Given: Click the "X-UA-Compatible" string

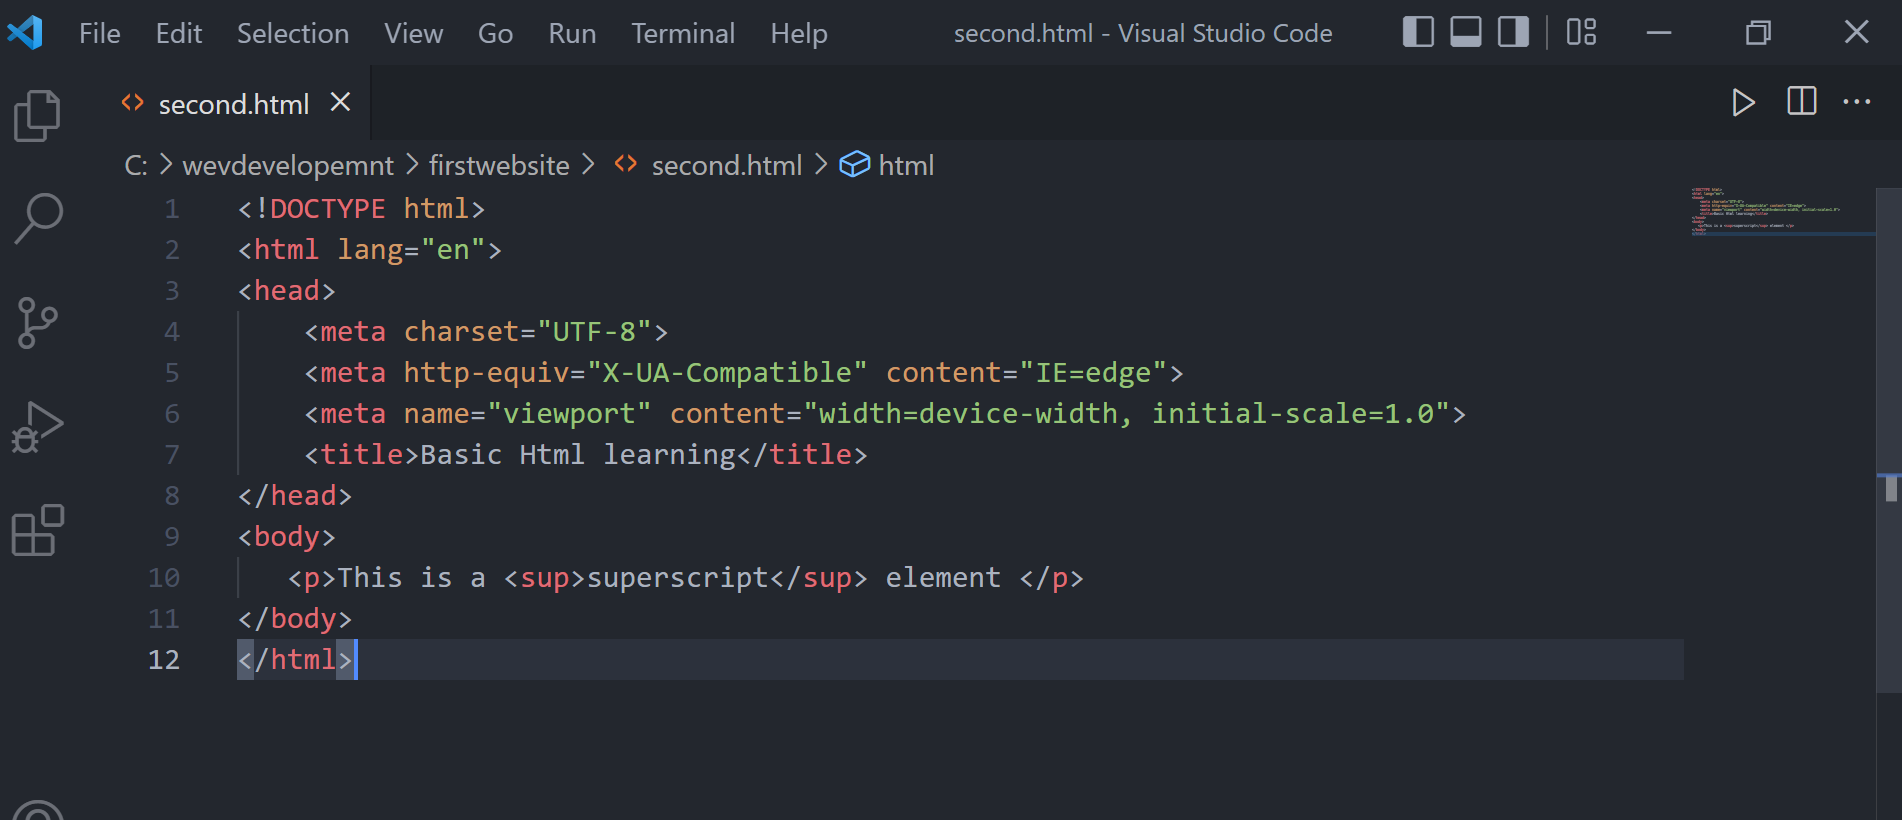Looking at the screenshot, I should [x=727, y=372].
